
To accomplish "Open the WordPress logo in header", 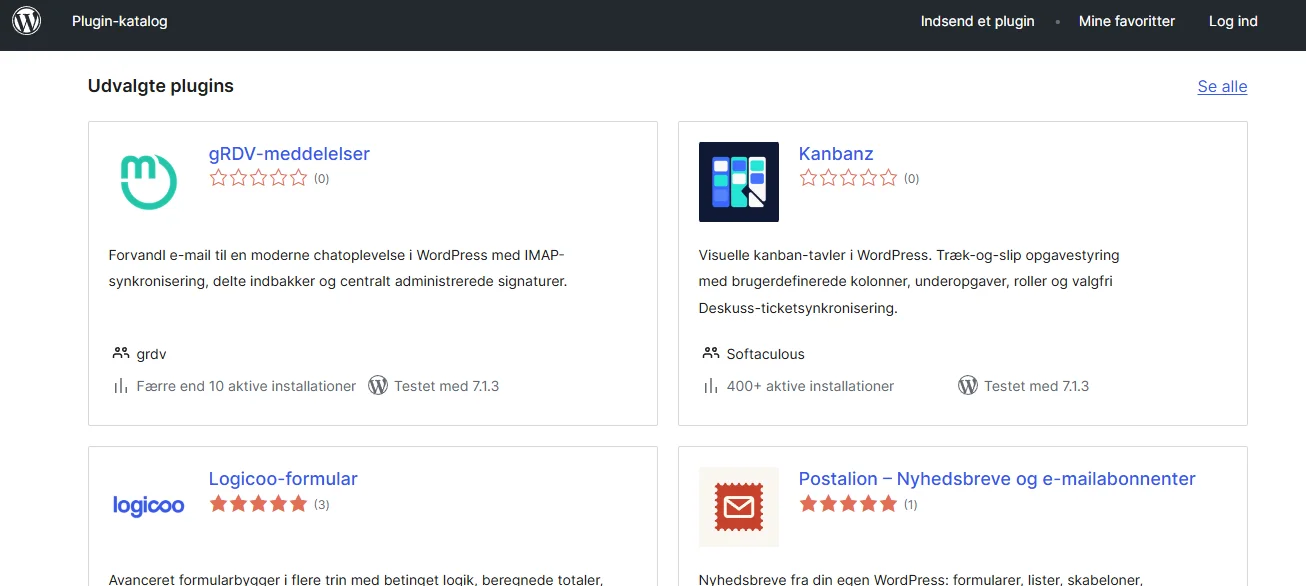I will point(26,21).
